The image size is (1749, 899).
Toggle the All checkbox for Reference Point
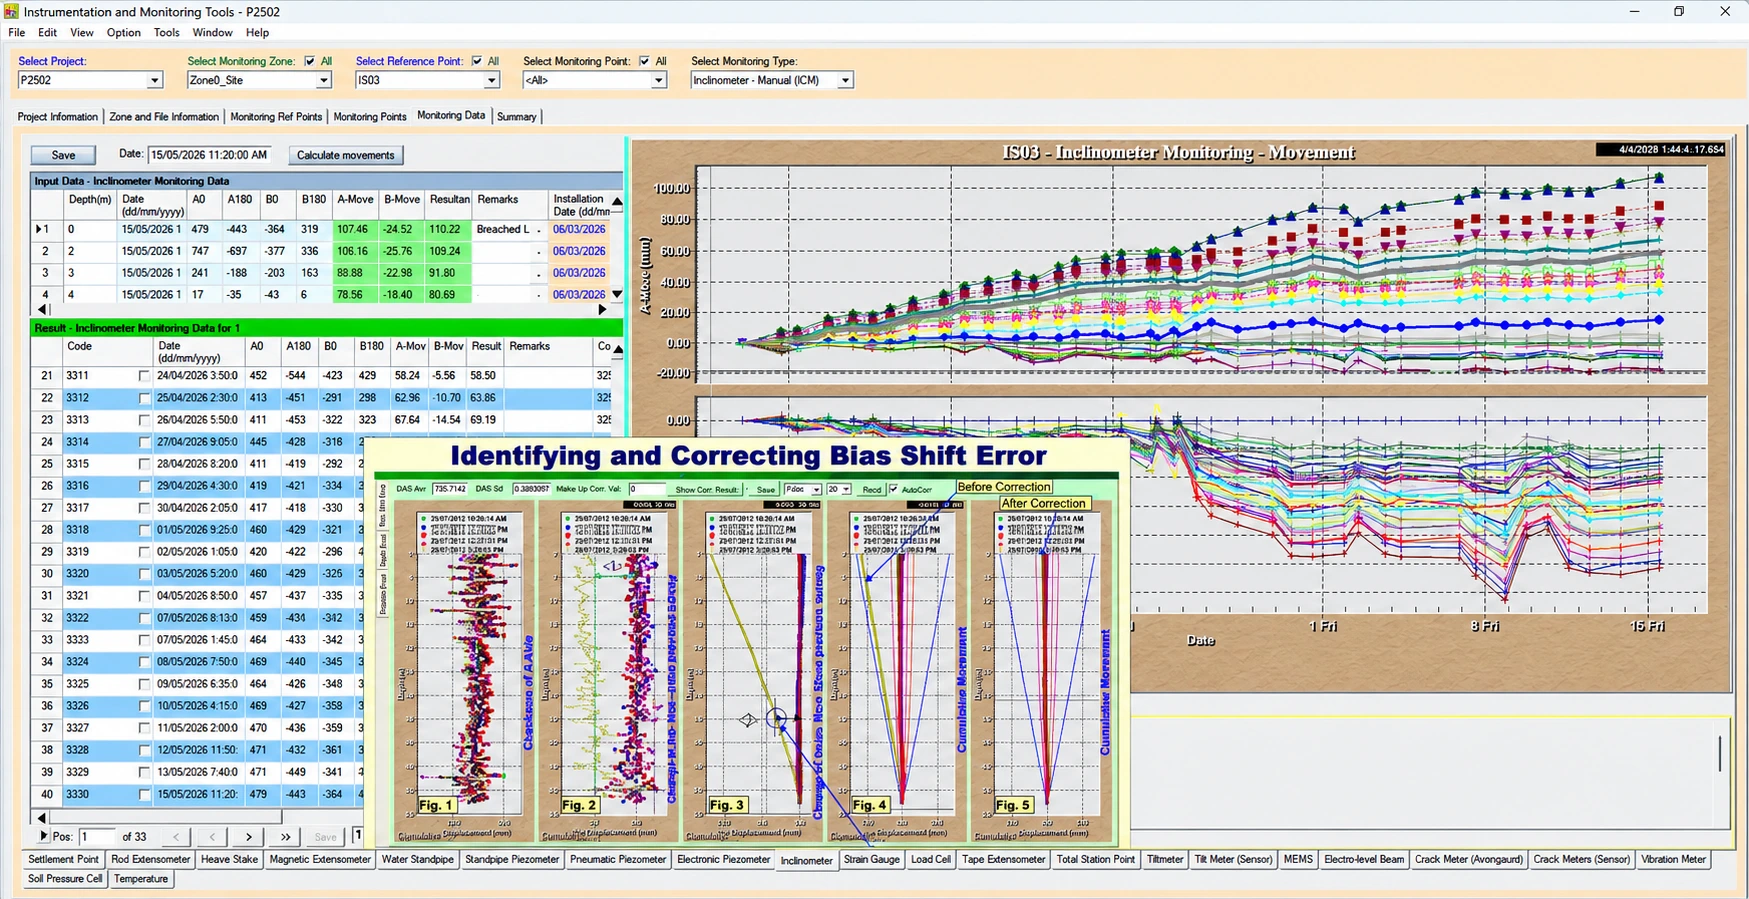tap(476, 61)
